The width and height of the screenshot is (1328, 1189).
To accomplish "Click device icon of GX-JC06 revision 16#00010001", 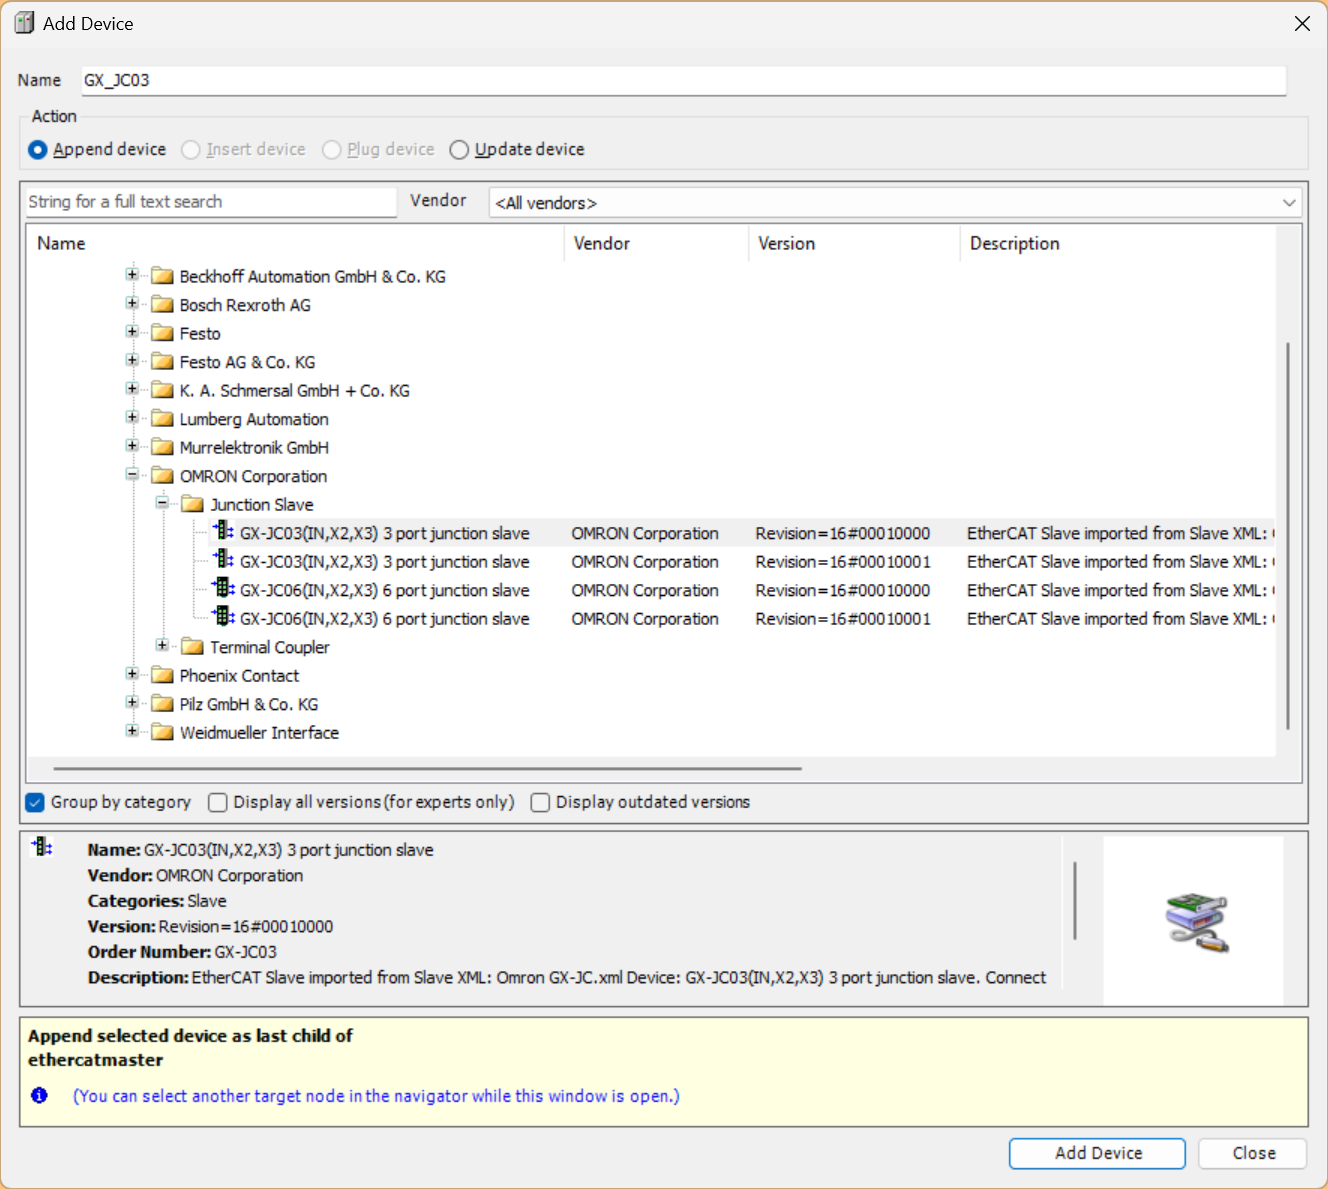I will coord(224,617).
